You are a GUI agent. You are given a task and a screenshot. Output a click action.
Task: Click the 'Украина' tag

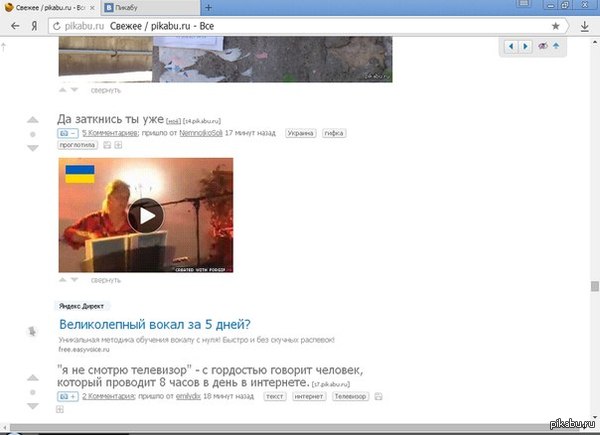click(x=301, y=132)
